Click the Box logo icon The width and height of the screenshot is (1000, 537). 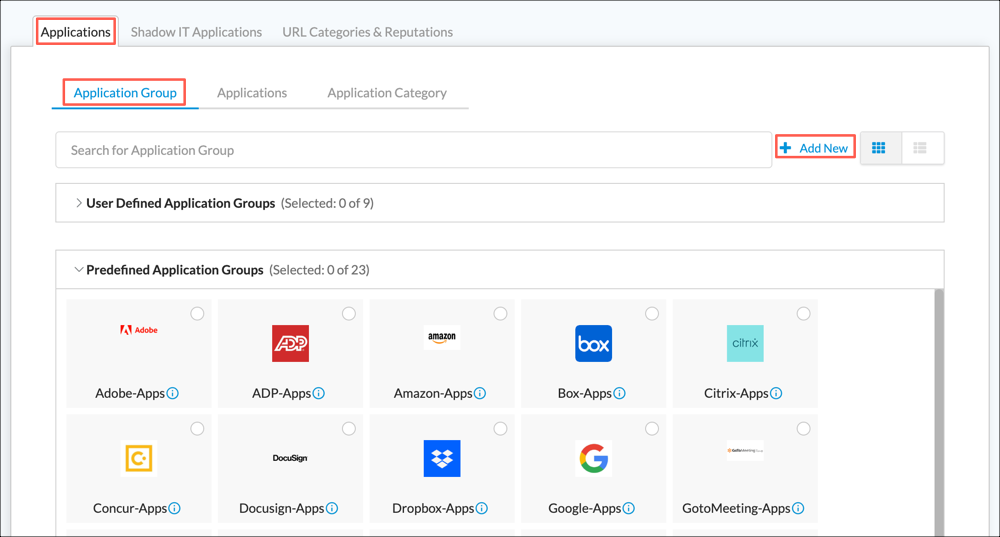click(x=593, y=343)
